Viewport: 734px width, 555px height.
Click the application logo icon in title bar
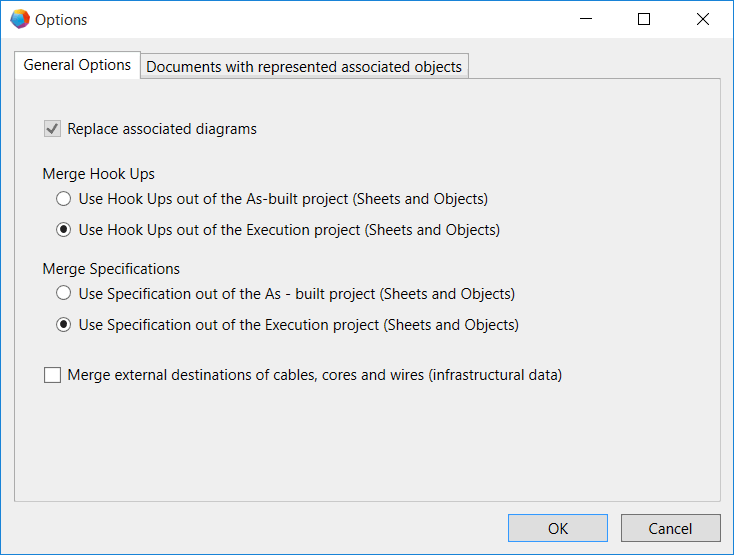click(x=20, y=19)
